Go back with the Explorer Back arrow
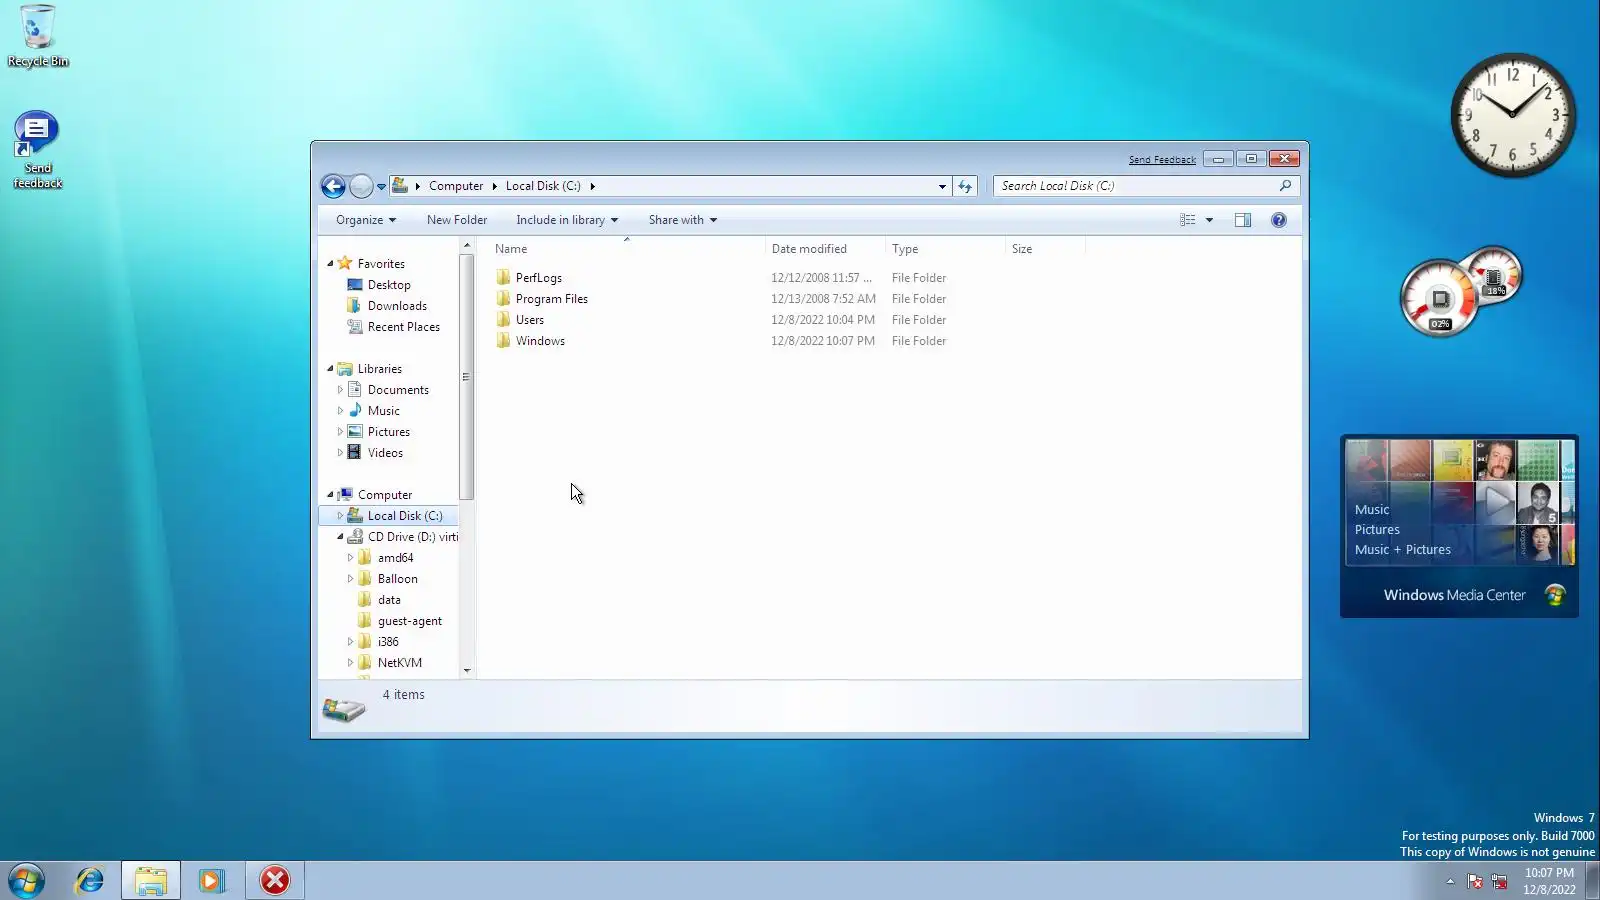This screenshot has width=1600, height=900. point(333,186)
